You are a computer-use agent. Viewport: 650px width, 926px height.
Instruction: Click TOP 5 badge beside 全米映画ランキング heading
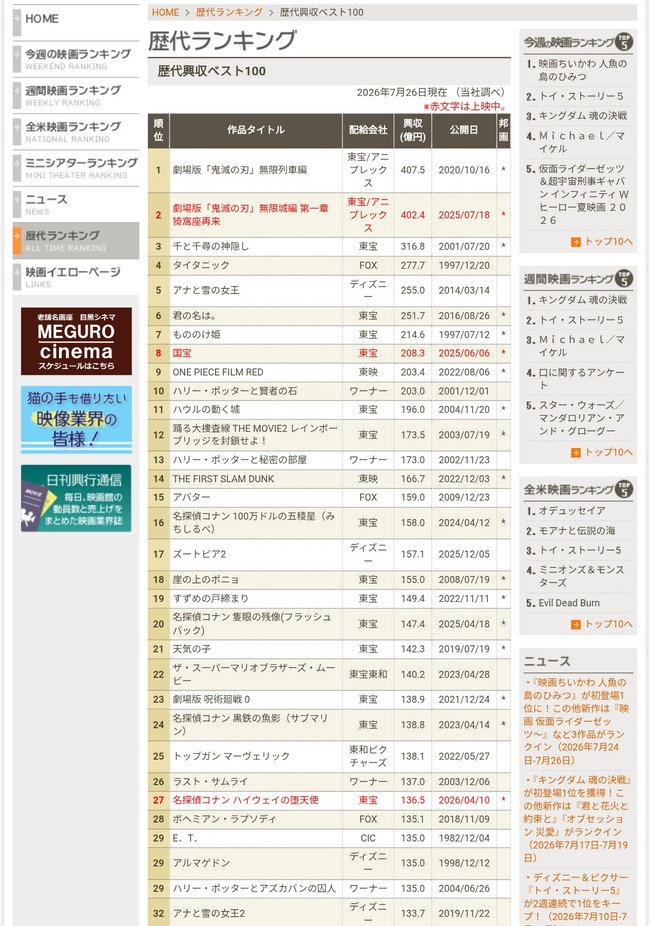[x=624, y=489]
